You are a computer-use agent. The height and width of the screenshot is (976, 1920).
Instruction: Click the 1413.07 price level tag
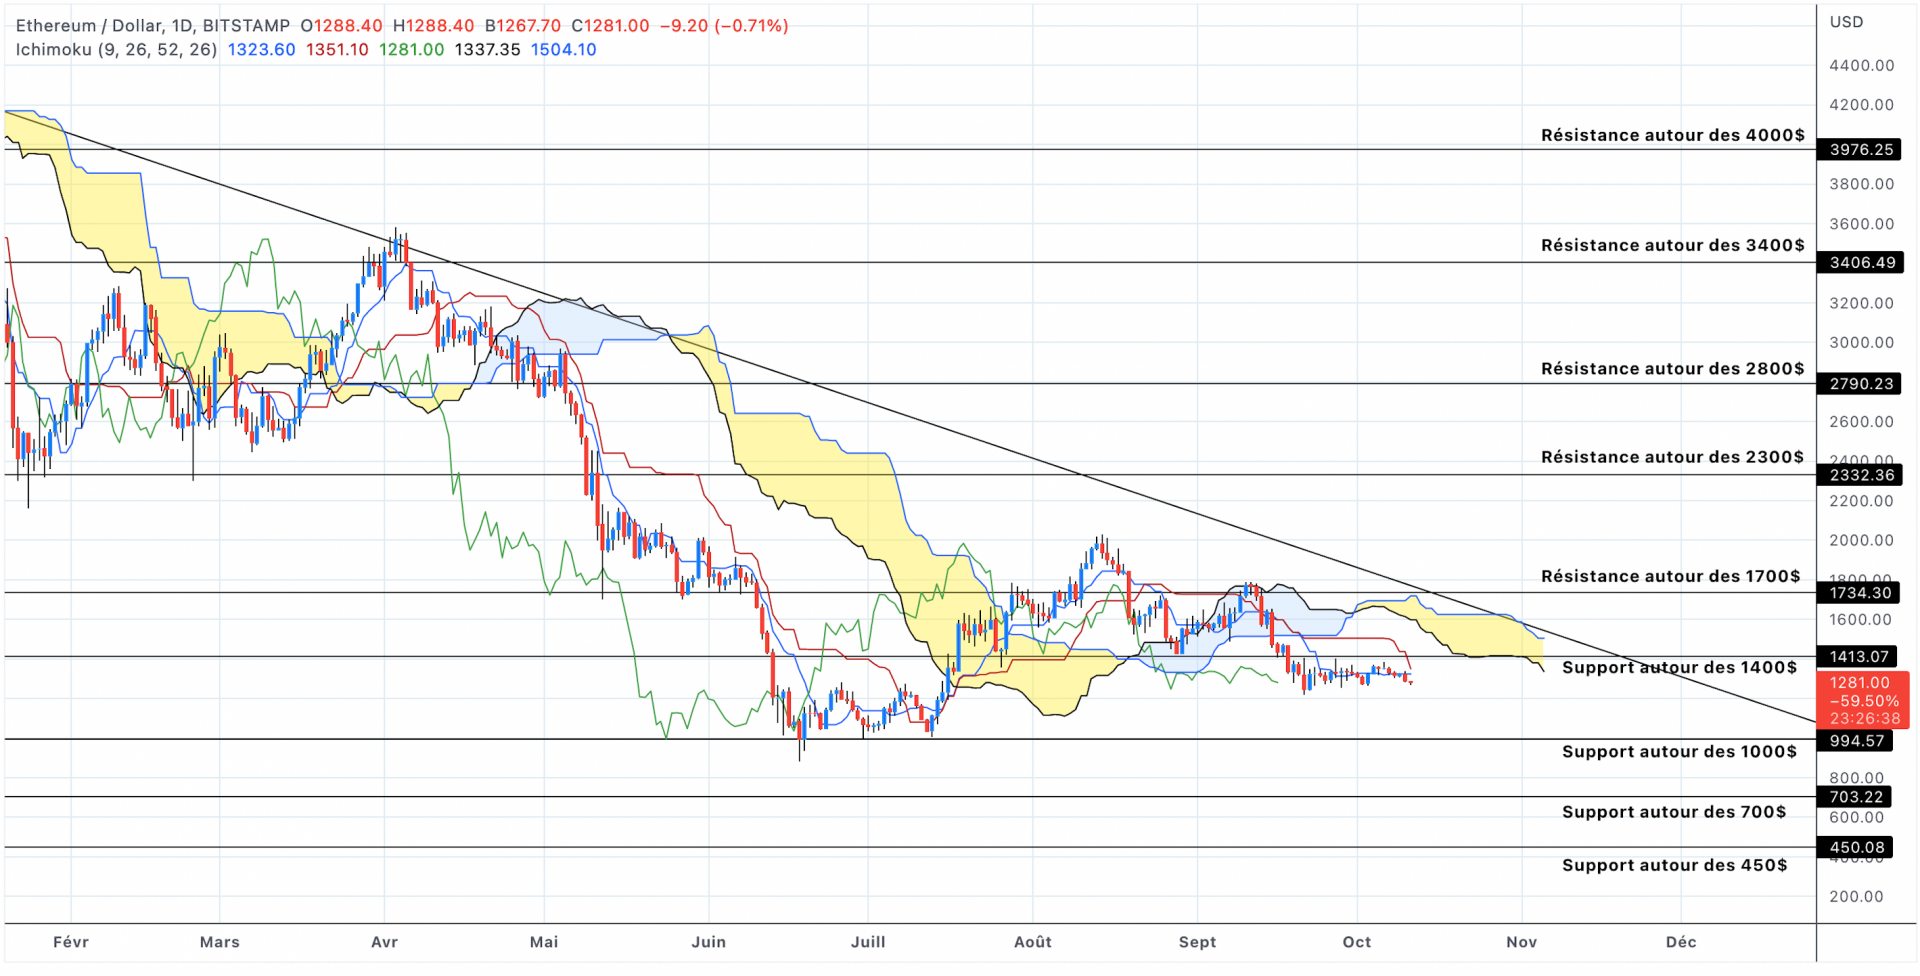1857,657
